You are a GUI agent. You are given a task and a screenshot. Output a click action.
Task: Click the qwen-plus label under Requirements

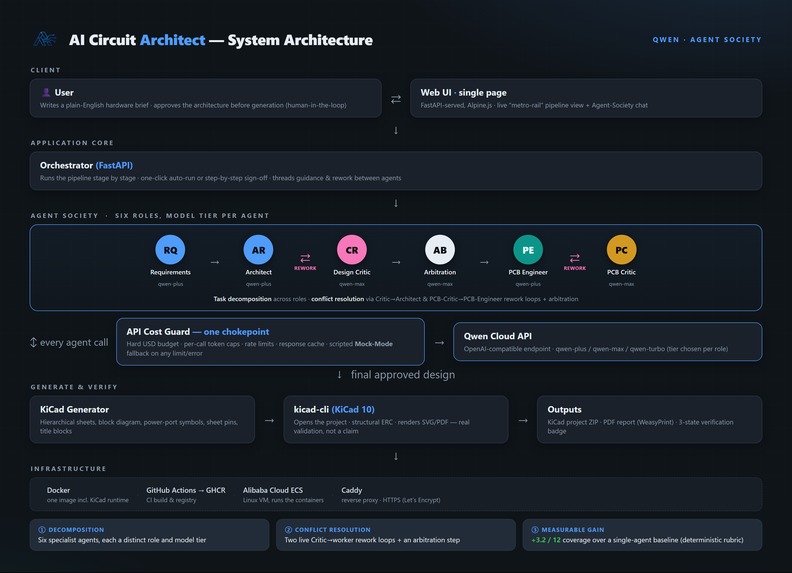pos(170,284)
